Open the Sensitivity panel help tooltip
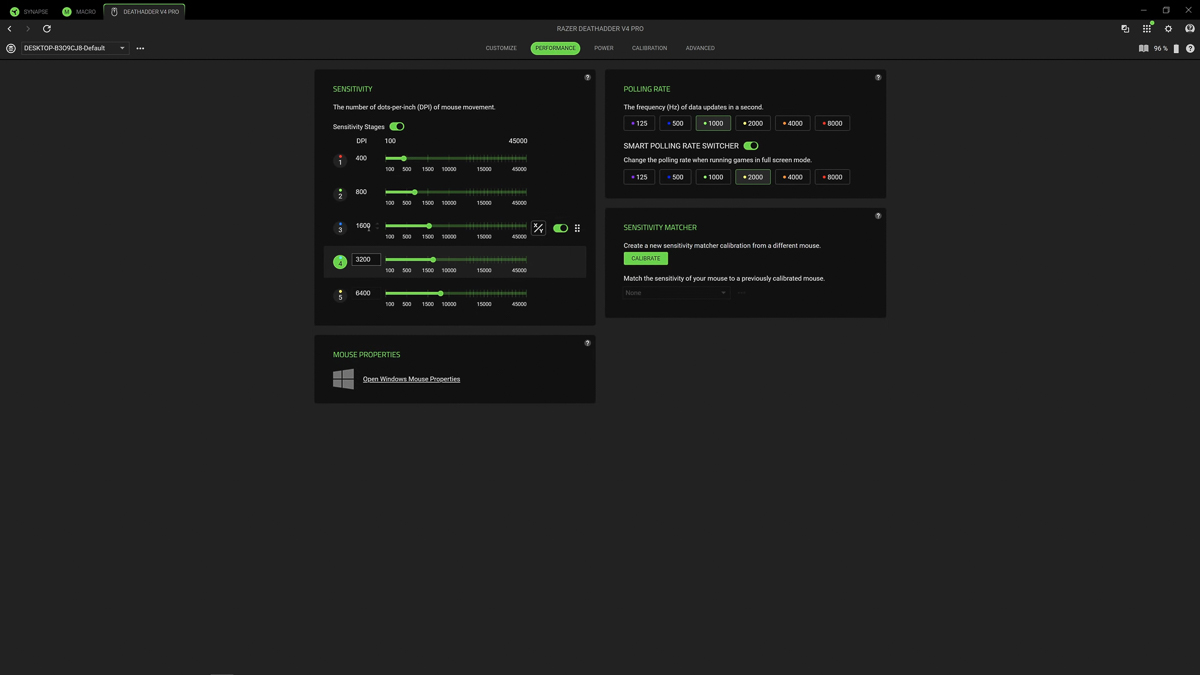 [587, 77]
